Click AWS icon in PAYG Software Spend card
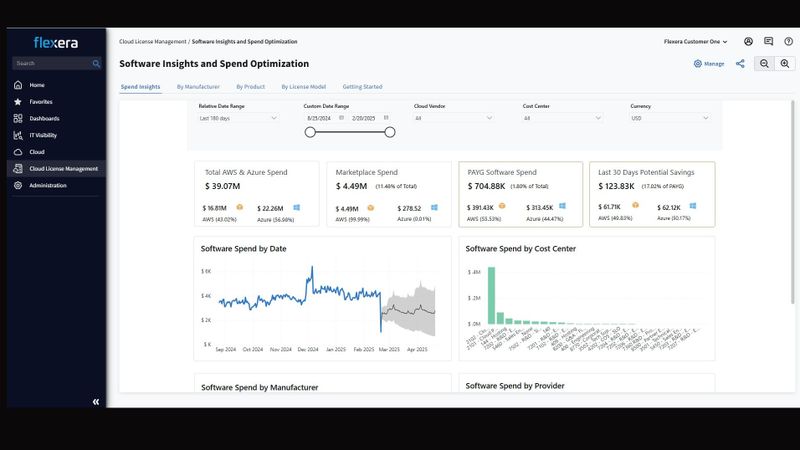Screen dimensions: 800x450 502,206
